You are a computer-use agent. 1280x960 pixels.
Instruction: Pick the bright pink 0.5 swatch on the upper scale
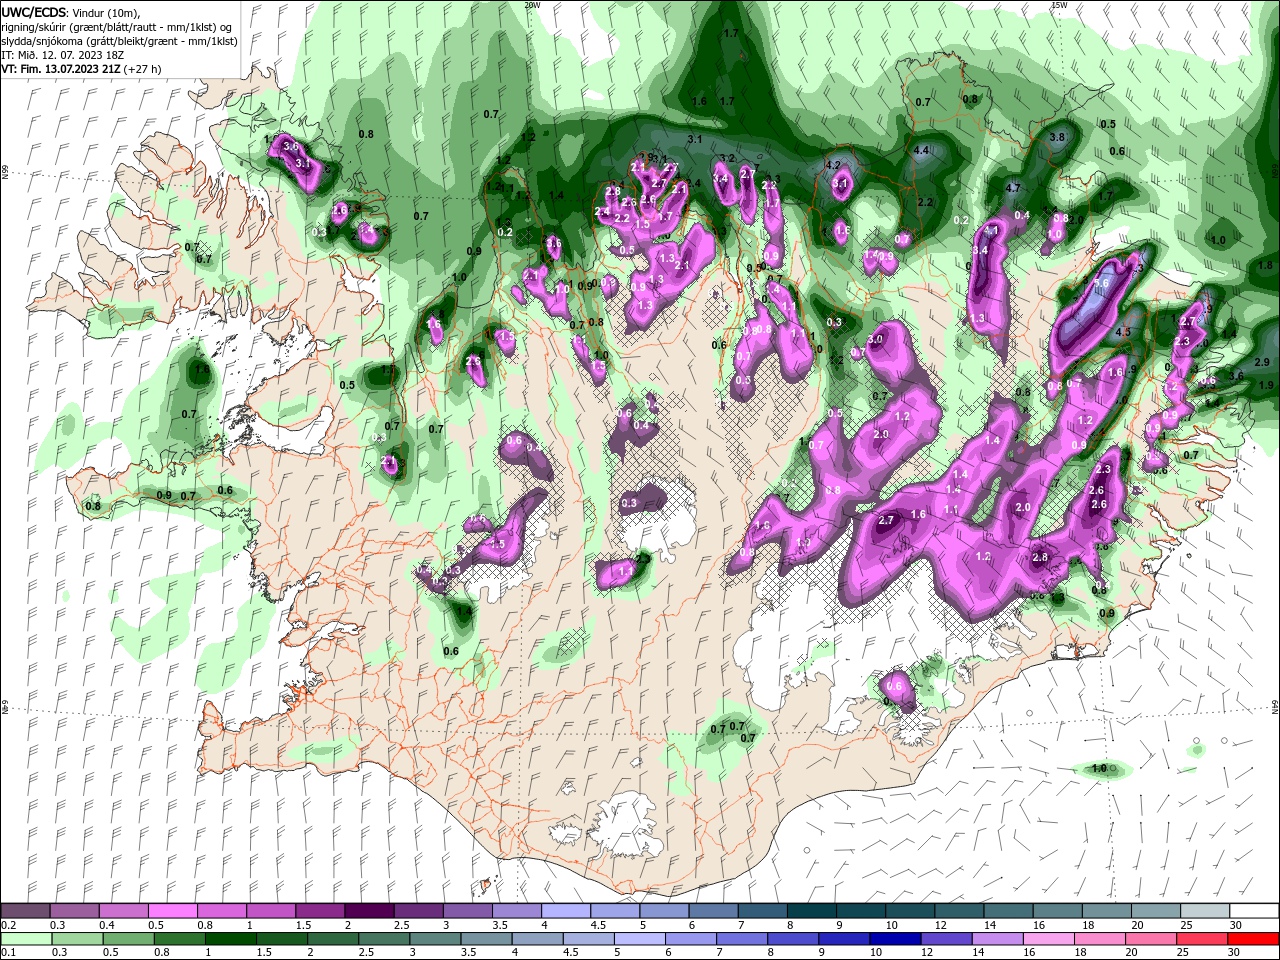tap(172, 911)
